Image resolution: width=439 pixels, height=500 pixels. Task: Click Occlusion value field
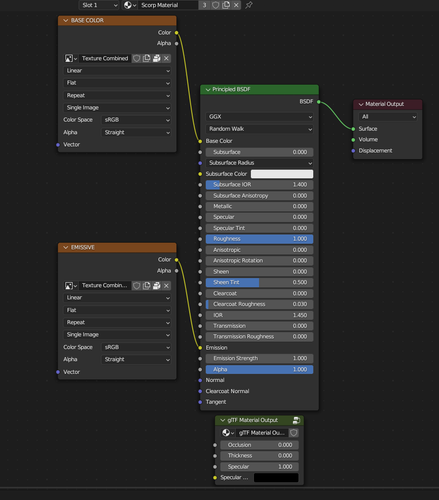(259, 445)
